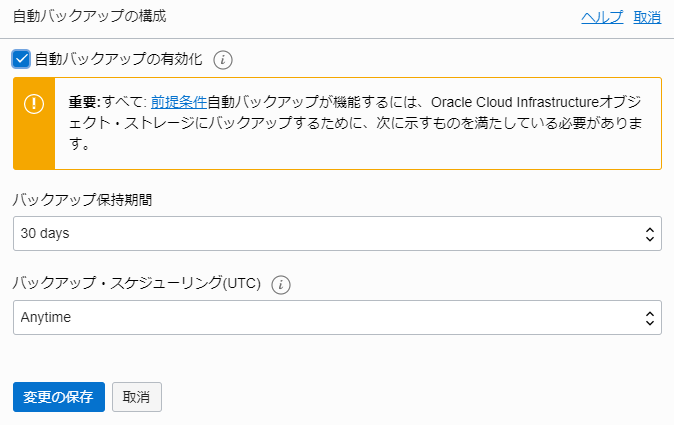The image size is (674, 425).
Task: Click the バックアップ保持期間 field label
Action: pos(82,199)
